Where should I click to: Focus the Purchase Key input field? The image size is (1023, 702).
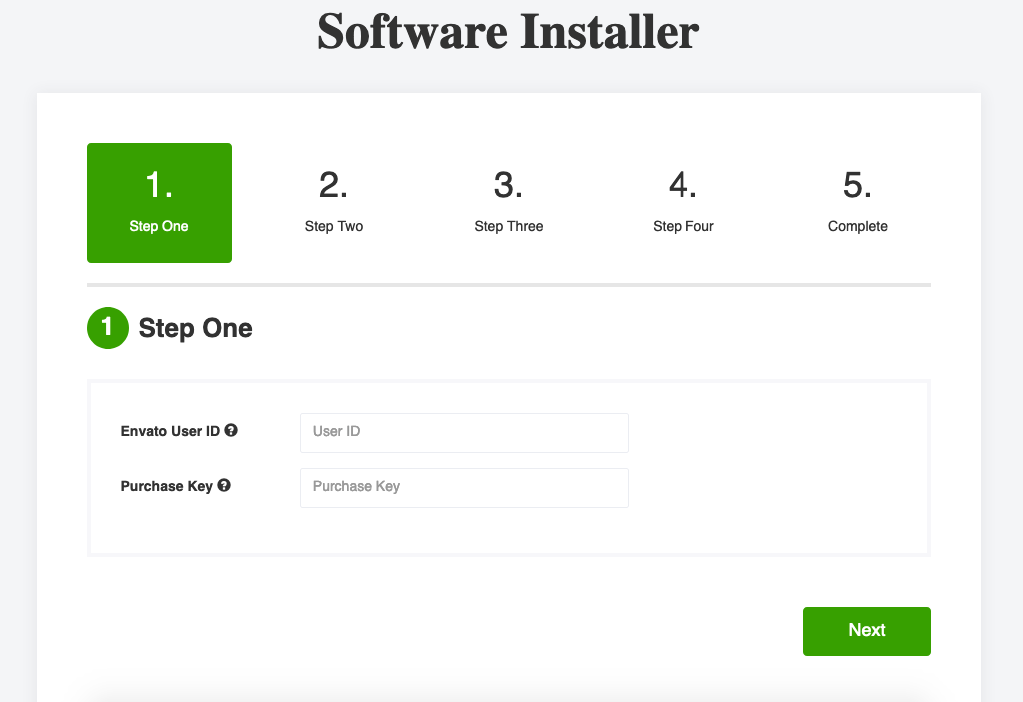coord(463,487)
